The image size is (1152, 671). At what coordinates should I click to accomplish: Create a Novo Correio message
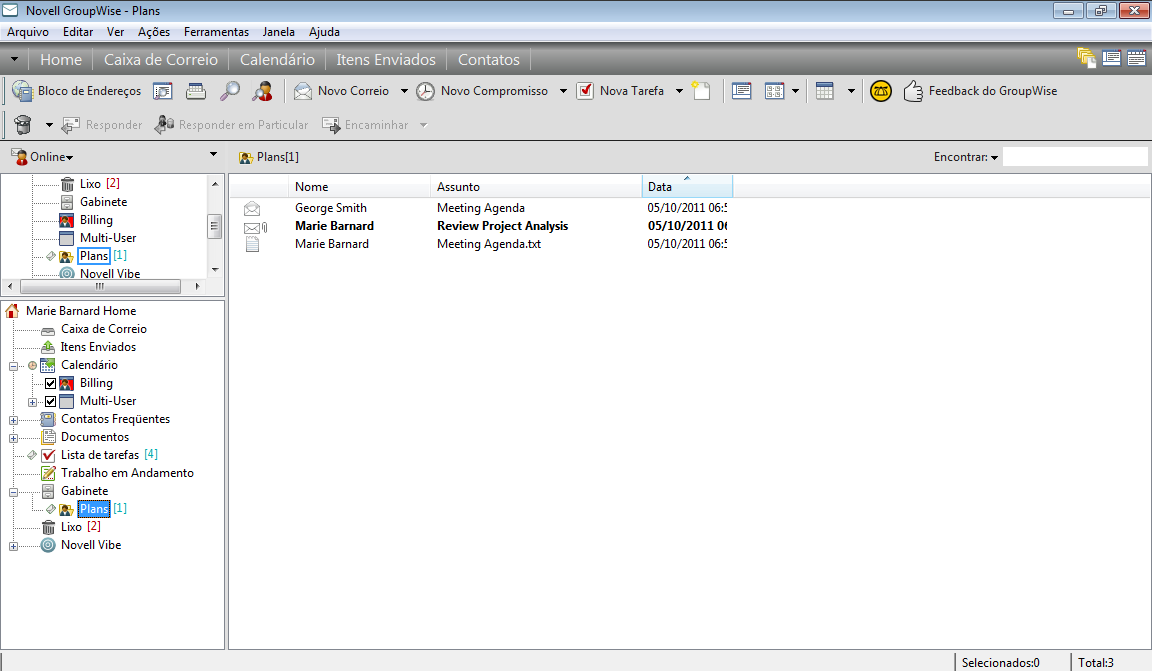342,91
